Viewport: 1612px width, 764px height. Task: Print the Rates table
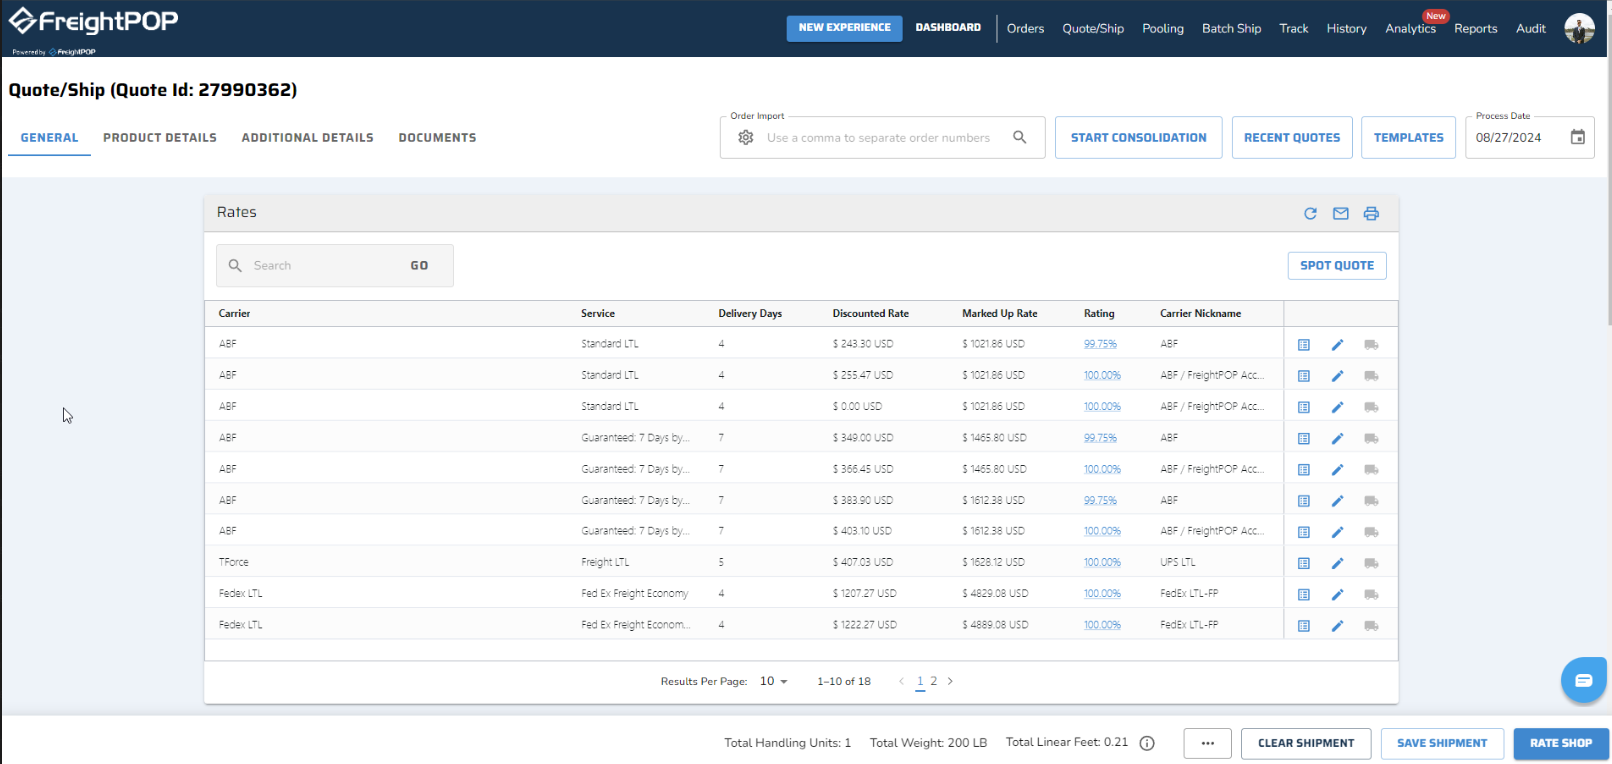pyautogui.click(x=1371, y=213)
